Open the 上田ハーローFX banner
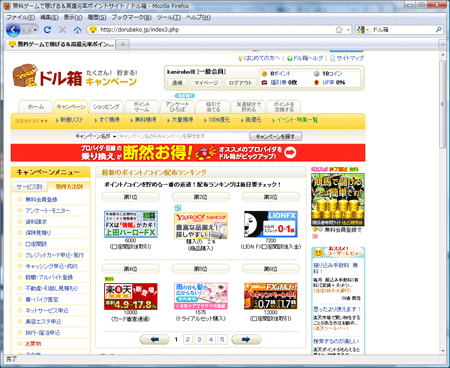450x368 pixels. (x=131, y=224)
